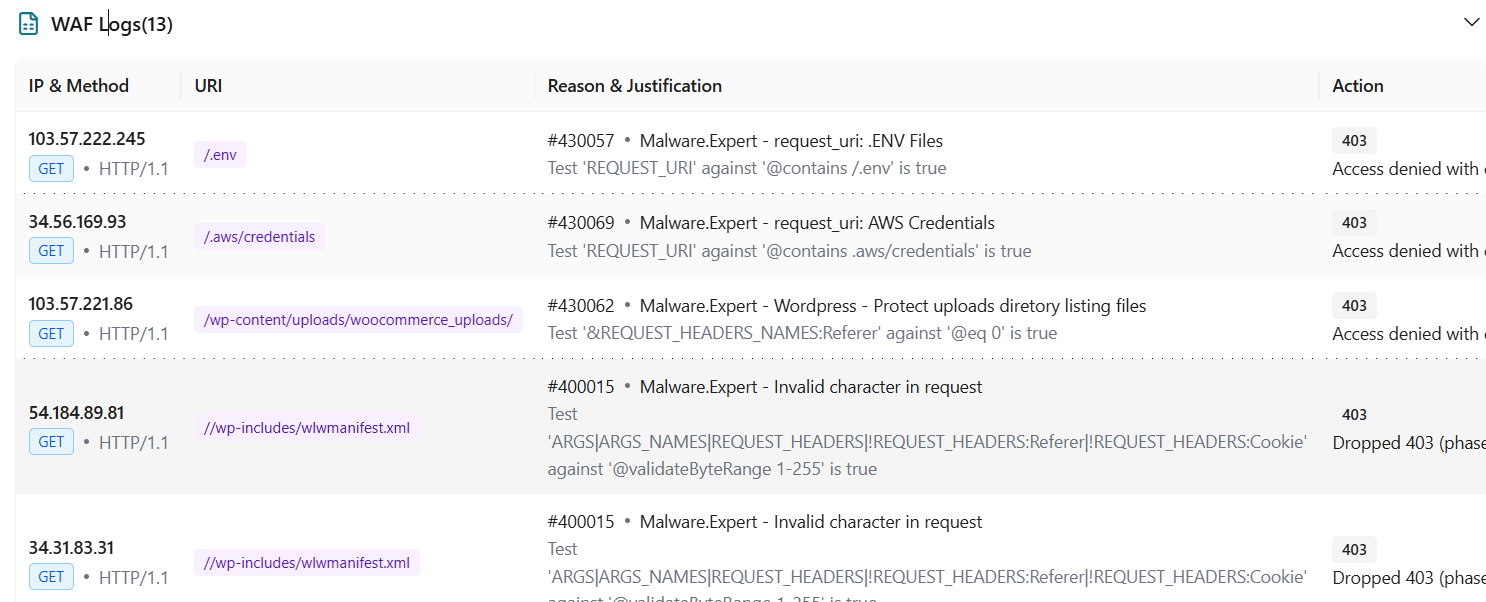Click the URI column header

[208, 86]
